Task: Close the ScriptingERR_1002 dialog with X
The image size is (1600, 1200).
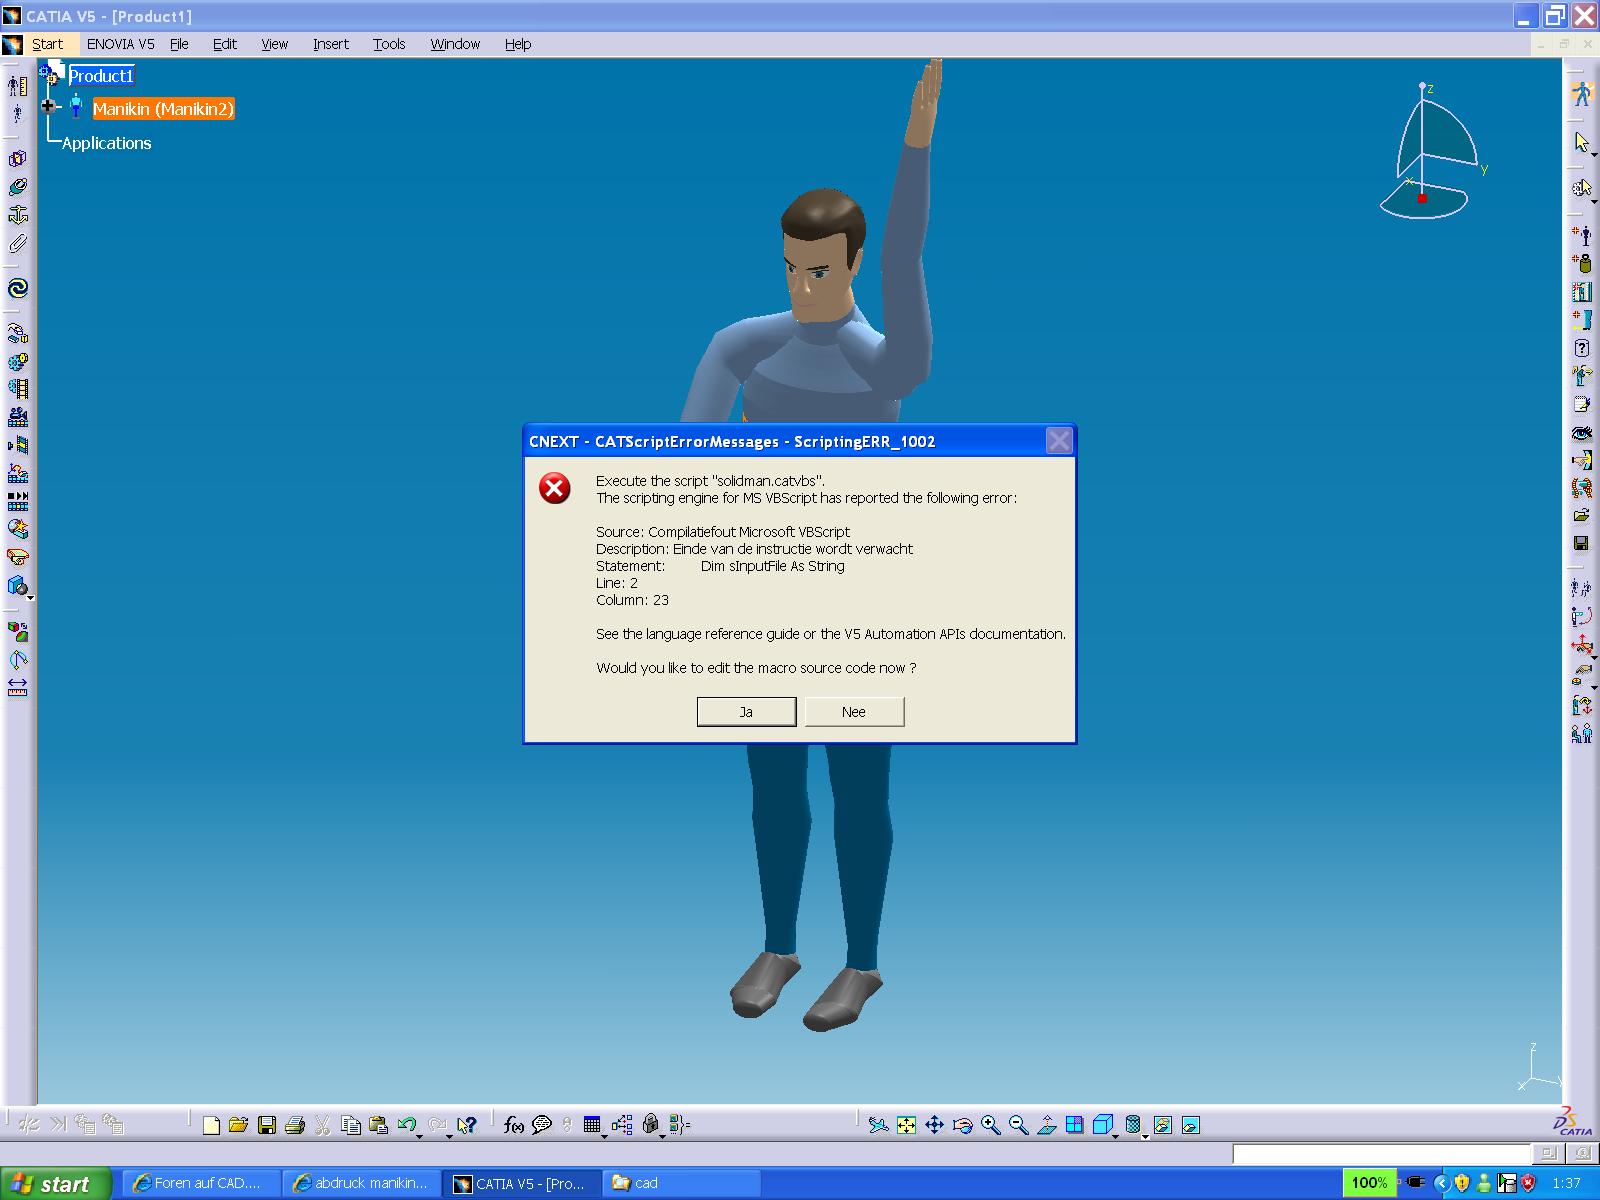Action: 1059,441
